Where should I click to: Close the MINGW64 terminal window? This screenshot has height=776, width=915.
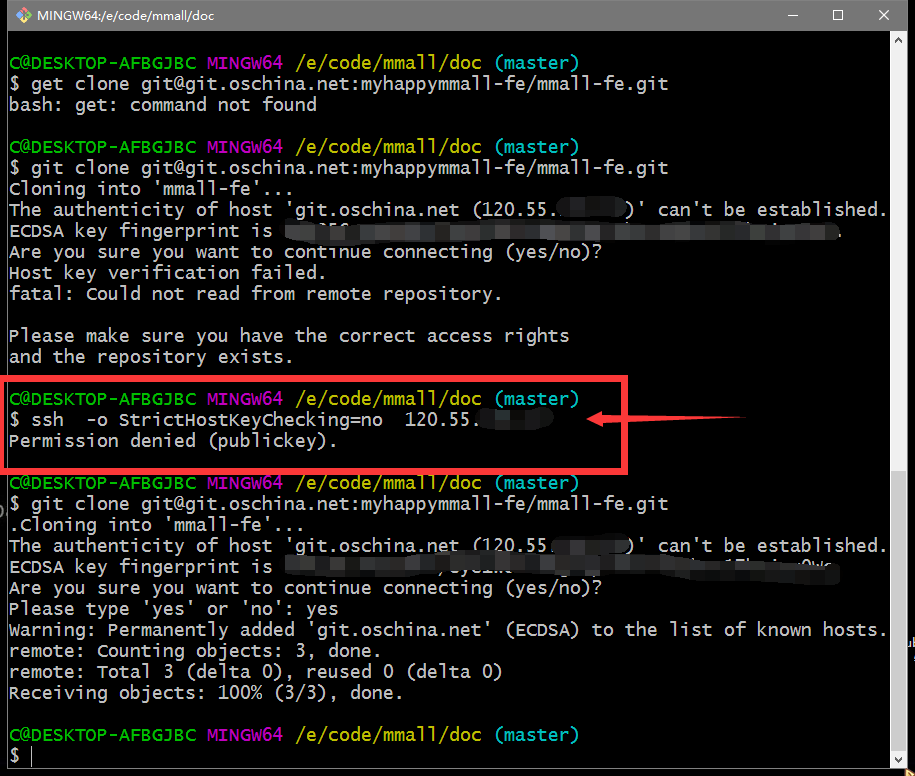(884, 16)
